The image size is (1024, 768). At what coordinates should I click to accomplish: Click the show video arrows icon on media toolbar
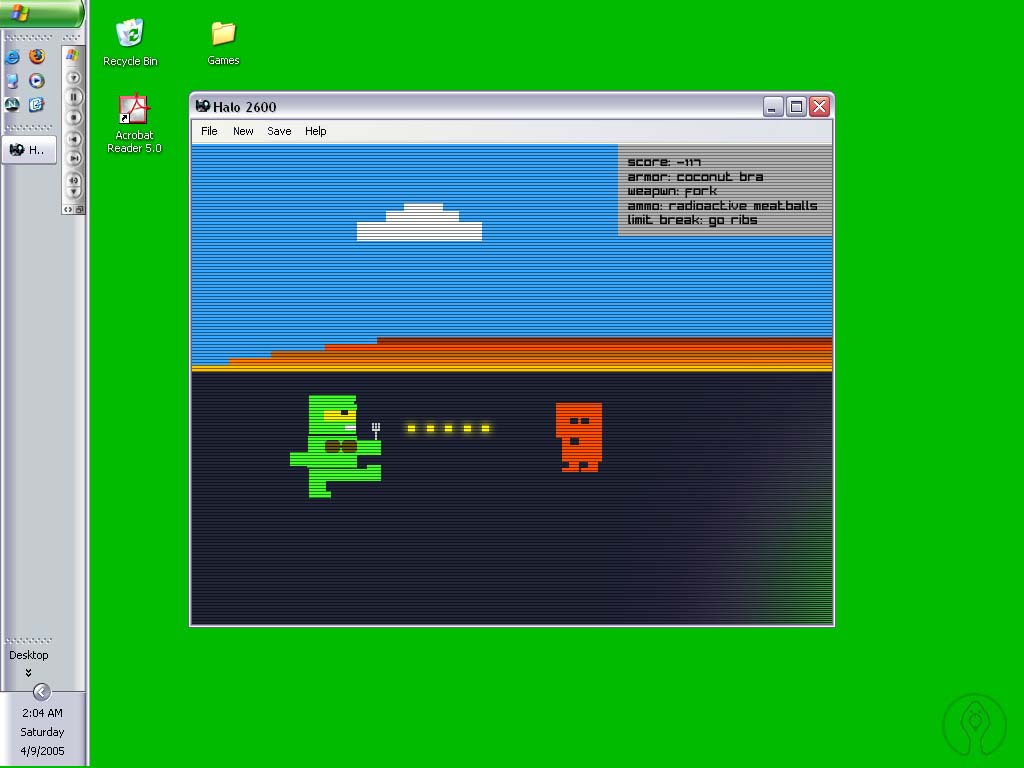(68, 210)
